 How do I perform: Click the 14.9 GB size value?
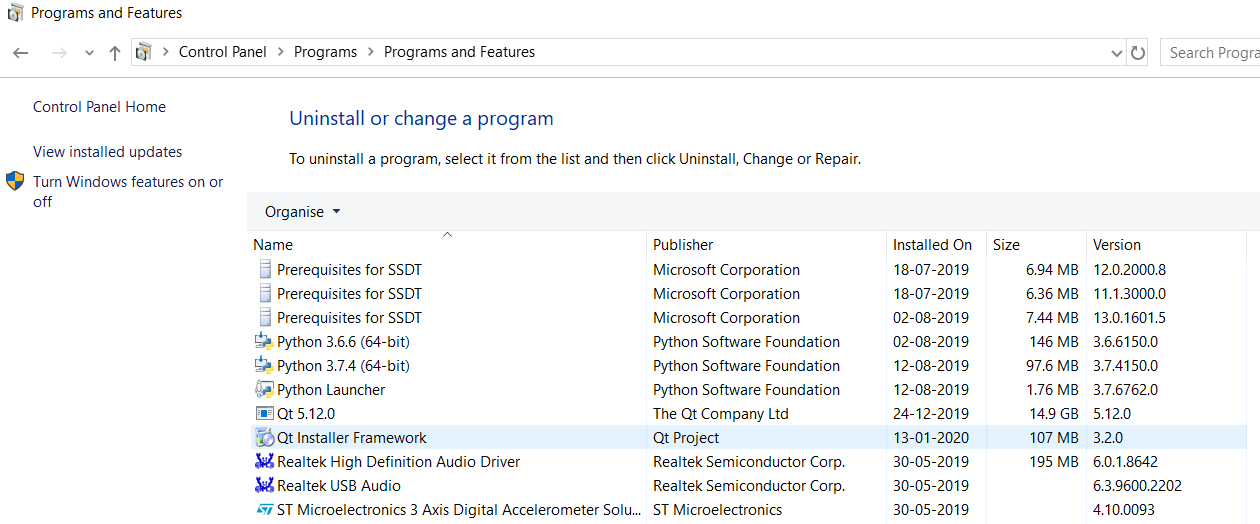pyautogui.click(x=1052, y=414)
